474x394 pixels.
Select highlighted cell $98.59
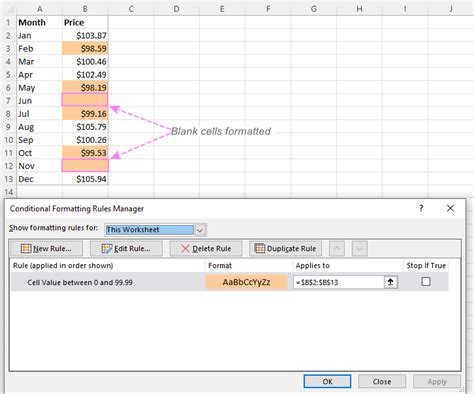(x=85, y=48)
